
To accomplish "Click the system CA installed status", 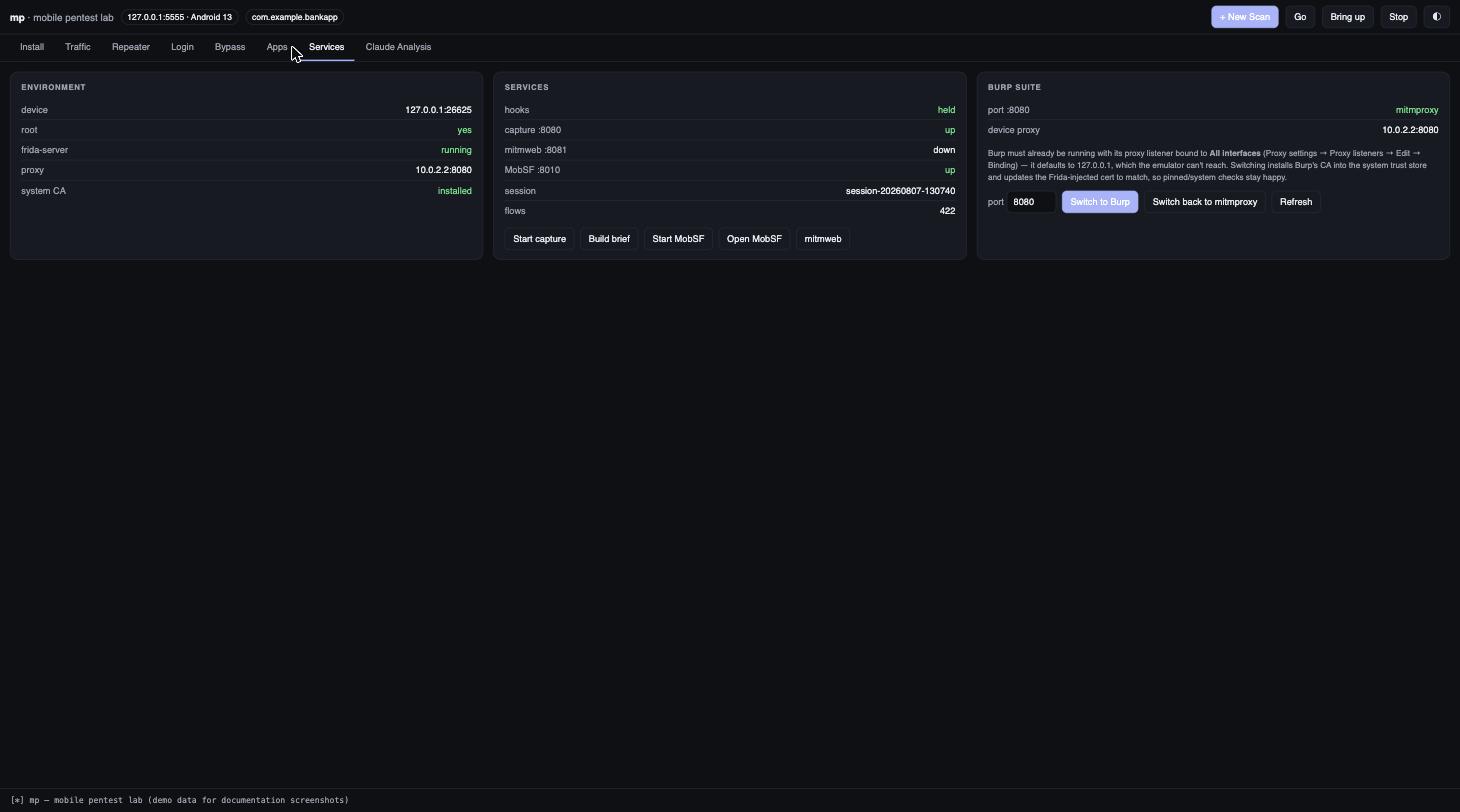I will (x=455, y=191).
